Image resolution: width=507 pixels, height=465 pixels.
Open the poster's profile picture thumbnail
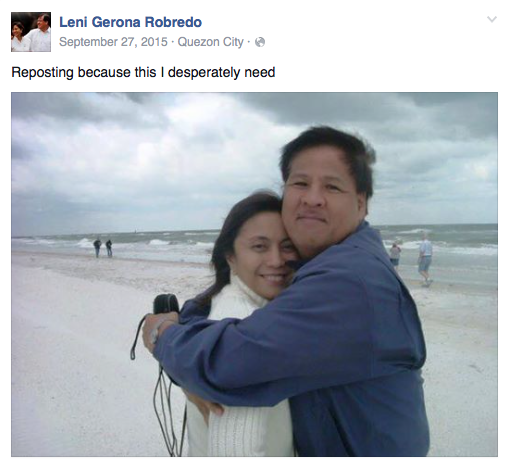pyautogui.click(x=31, y=32)
